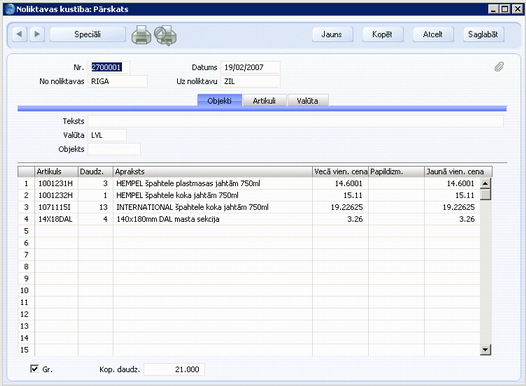Click HEMPEL špahtele plastmasas description

click(x=213, y=183)
